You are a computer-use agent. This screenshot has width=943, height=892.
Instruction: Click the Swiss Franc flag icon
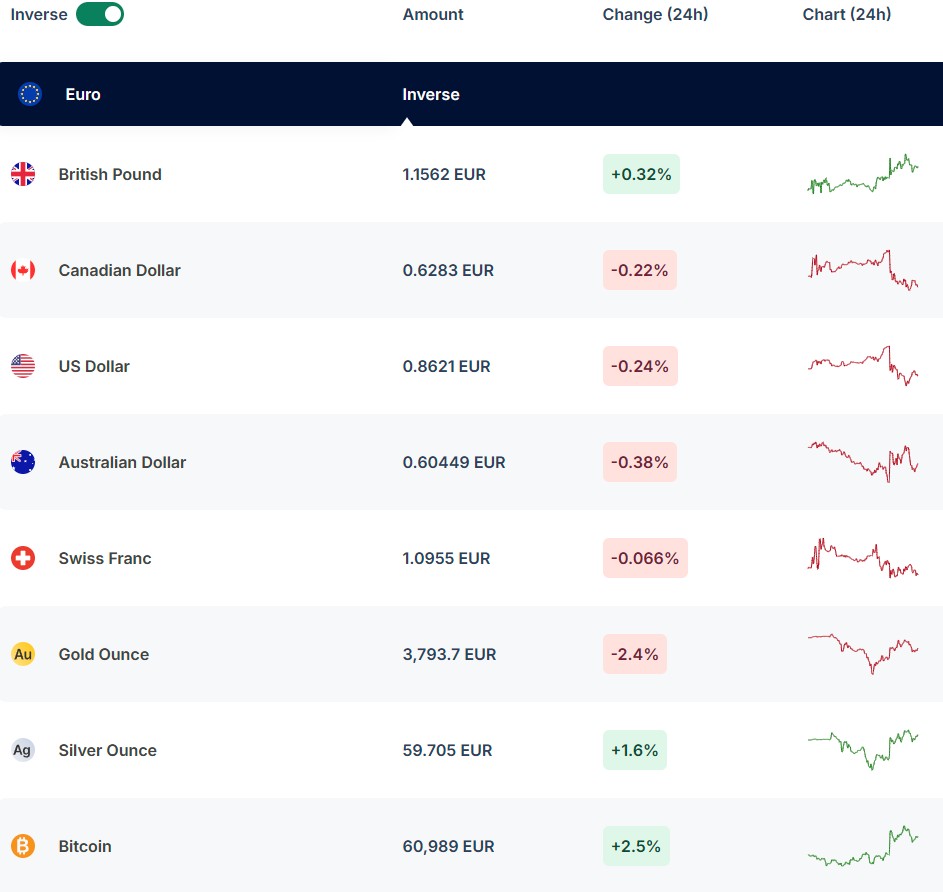(x=23, y=558)
